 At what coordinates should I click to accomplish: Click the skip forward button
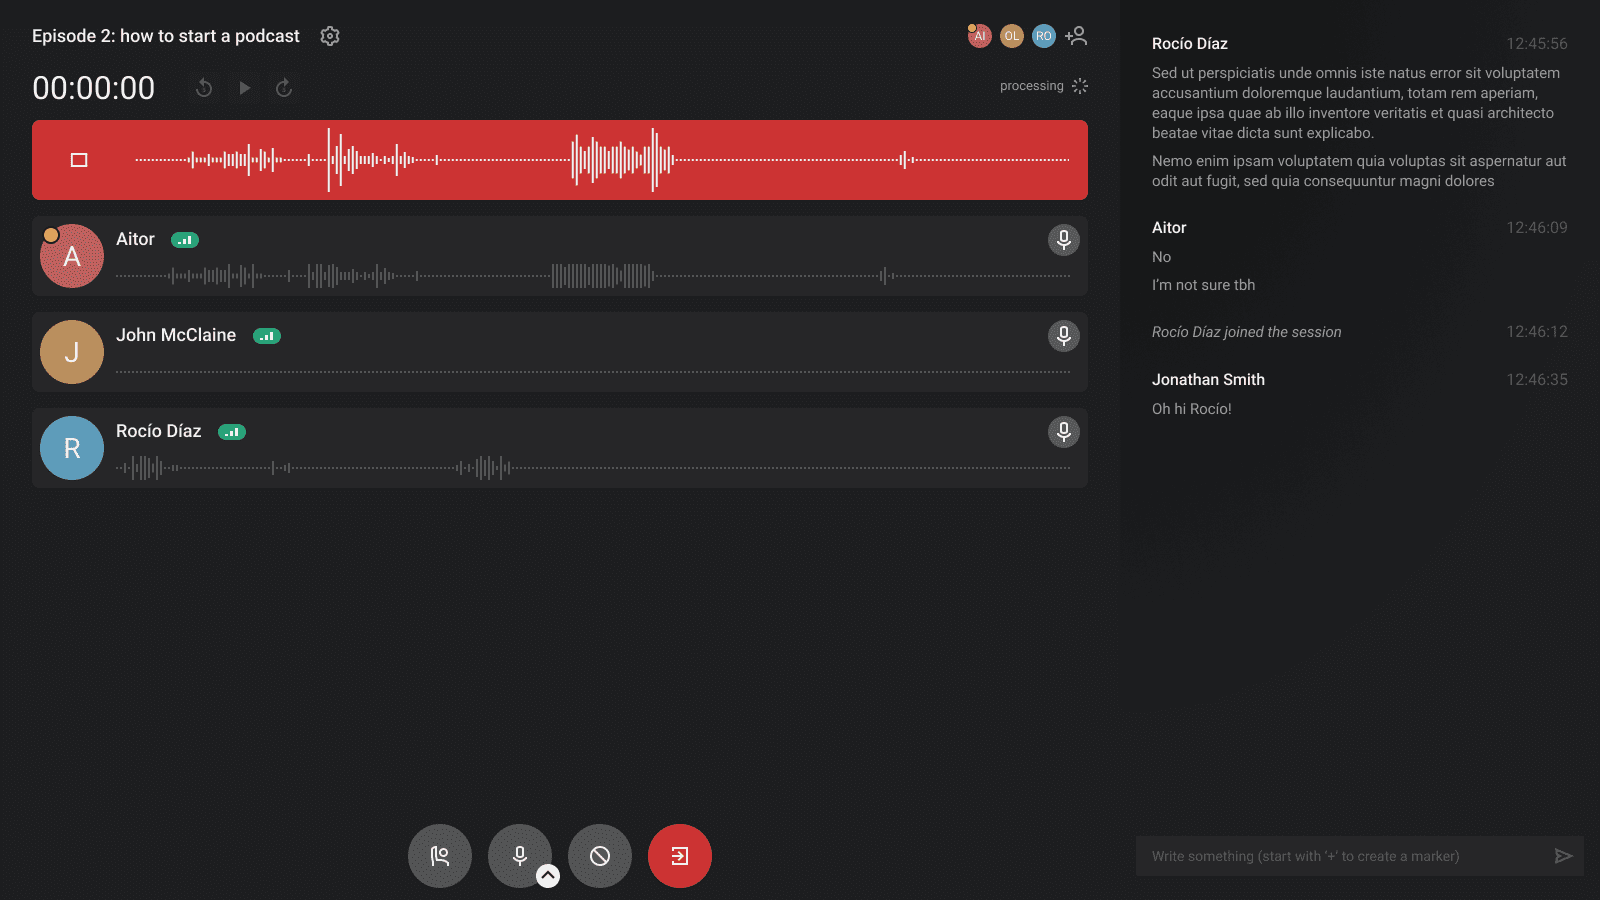coord(284,88)
